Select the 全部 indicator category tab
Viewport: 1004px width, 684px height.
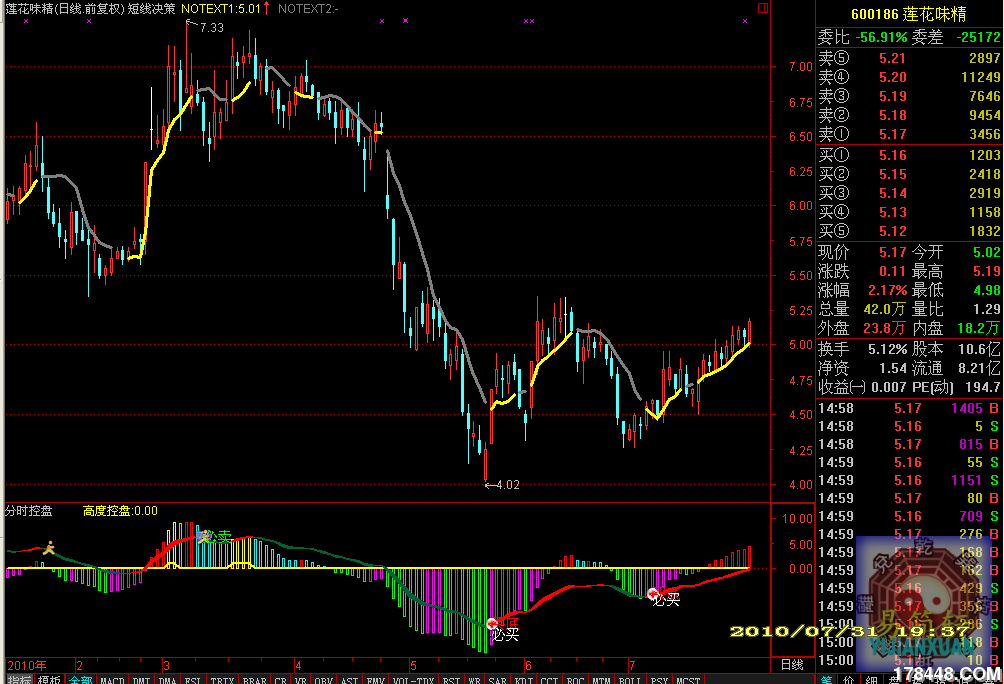tap(80, 678)
